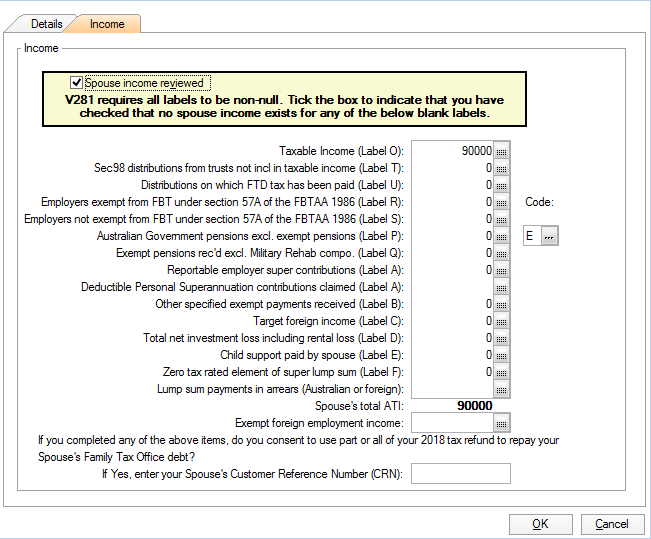Untick the Spouse income reviewed checkbox
The image size is (651, 539).
(x=77, y=83)
